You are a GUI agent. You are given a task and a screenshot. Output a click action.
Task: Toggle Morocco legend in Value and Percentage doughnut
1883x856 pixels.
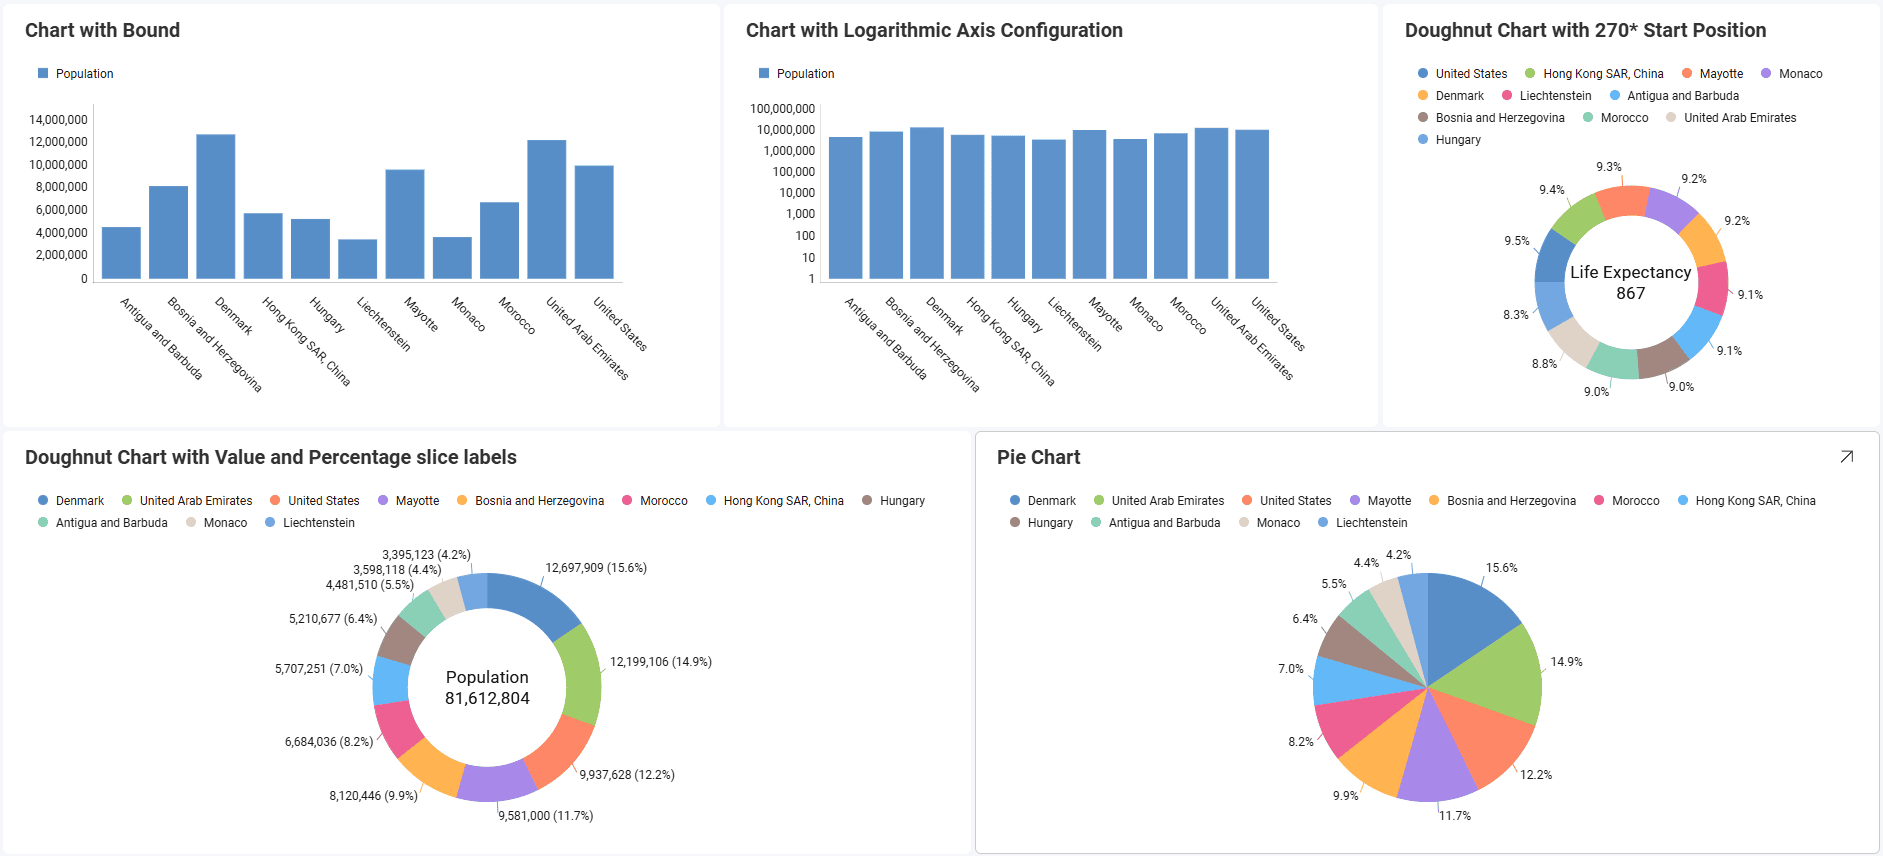[x=655, y=501]
